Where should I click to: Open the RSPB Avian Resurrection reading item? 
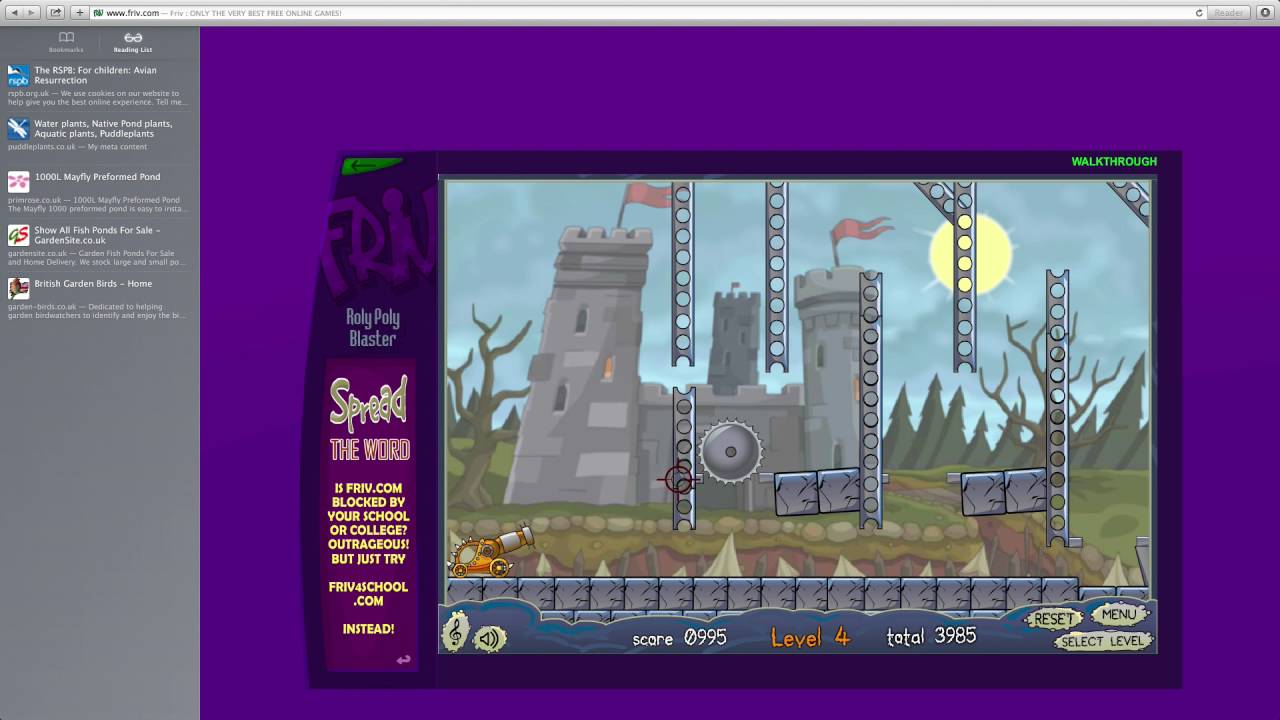(99, 86)
